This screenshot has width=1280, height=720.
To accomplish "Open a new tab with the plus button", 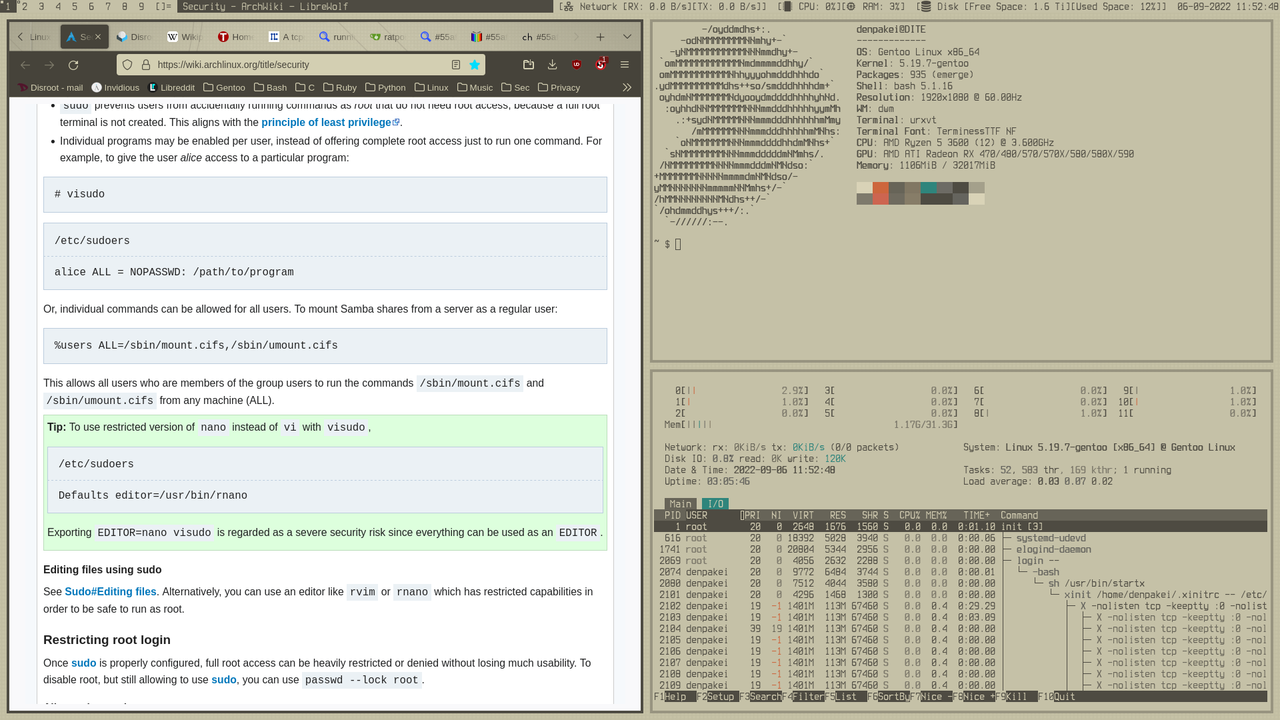I will coord(601,37).
